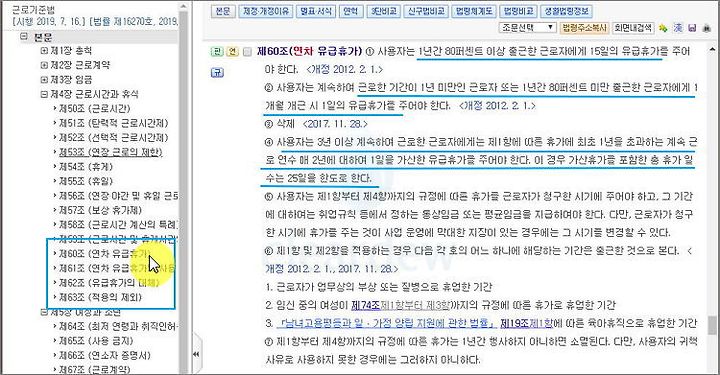Select 제54조 (휴게) in tree

pos(86,167)
